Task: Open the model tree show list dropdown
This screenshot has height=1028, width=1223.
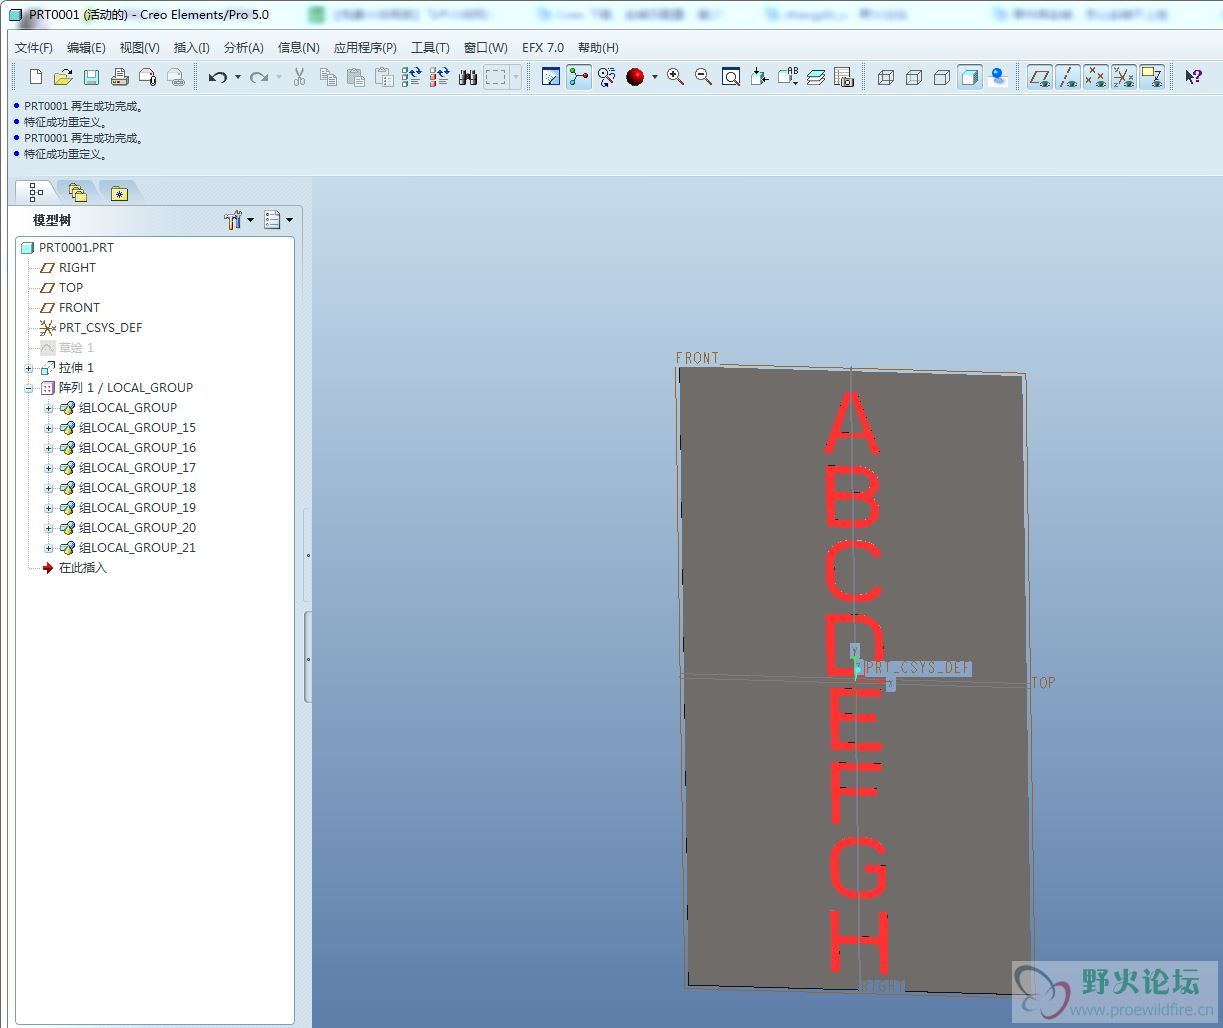Action: (278, 220)
